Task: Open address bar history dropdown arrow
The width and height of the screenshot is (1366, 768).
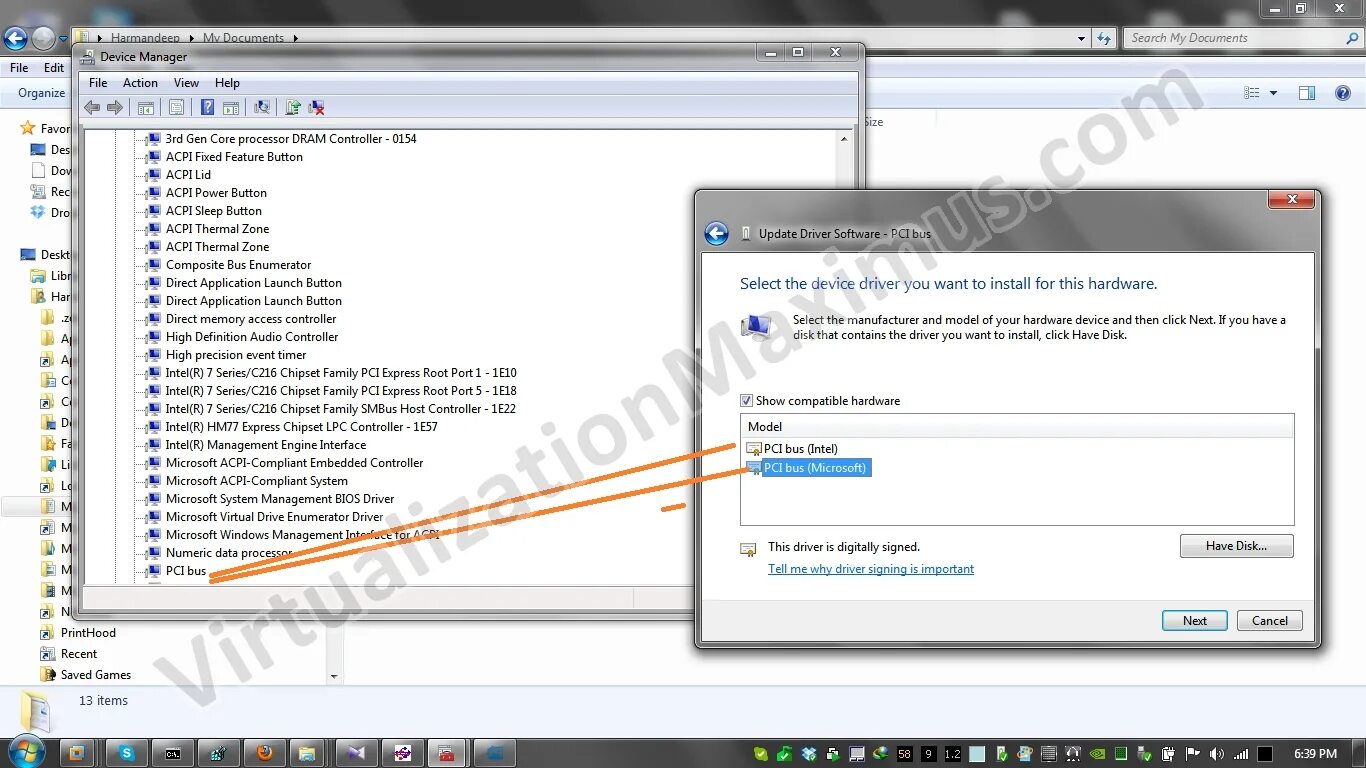Action: click(1081, 38)
